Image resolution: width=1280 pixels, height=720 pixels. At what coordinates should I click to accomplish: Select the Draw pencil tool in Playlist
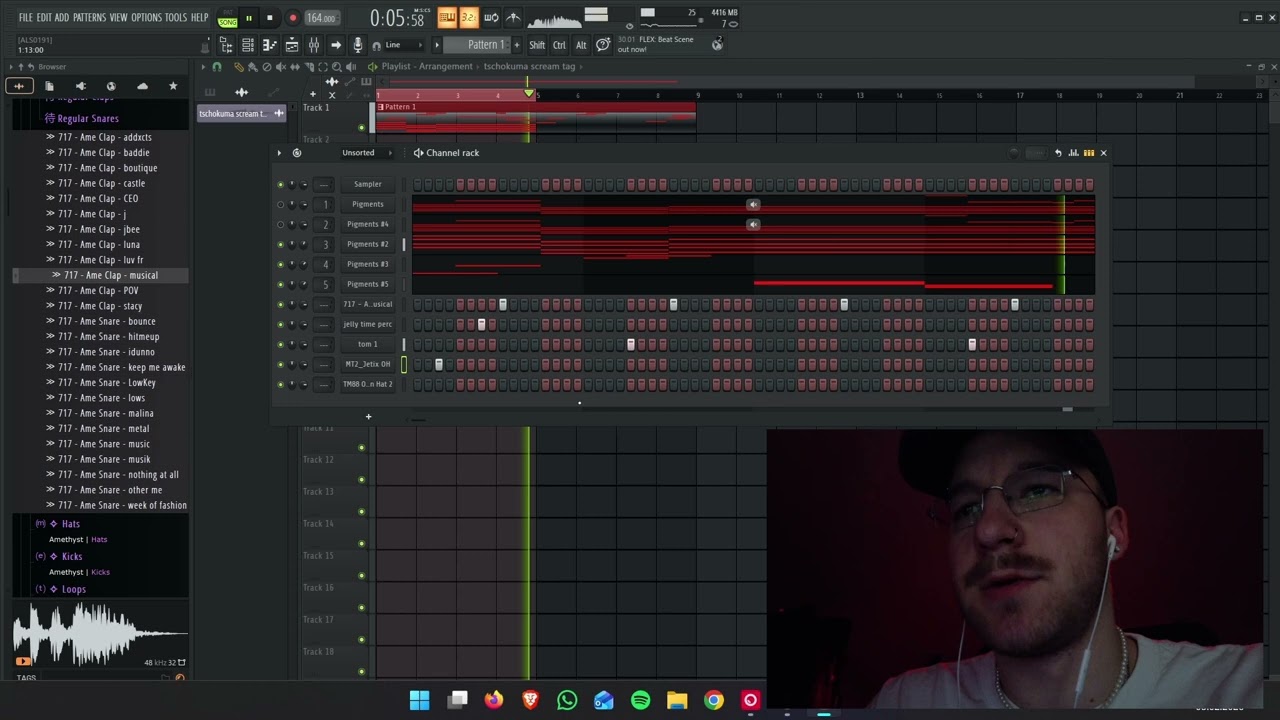238,67
